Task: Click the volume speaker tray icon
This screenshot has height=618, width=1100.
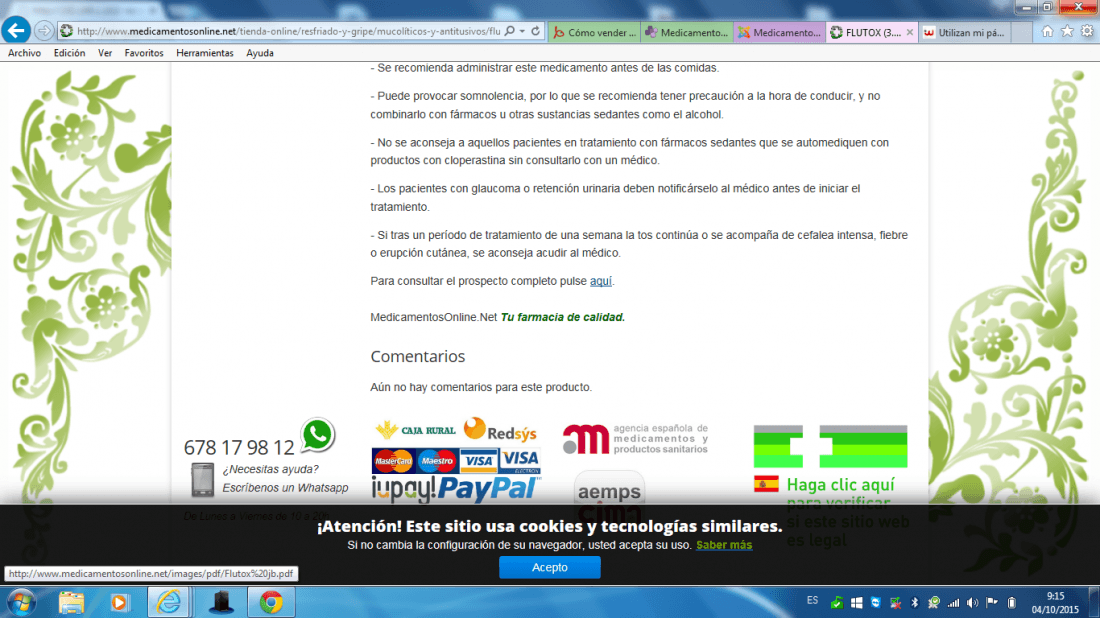Action: (972, 603)
